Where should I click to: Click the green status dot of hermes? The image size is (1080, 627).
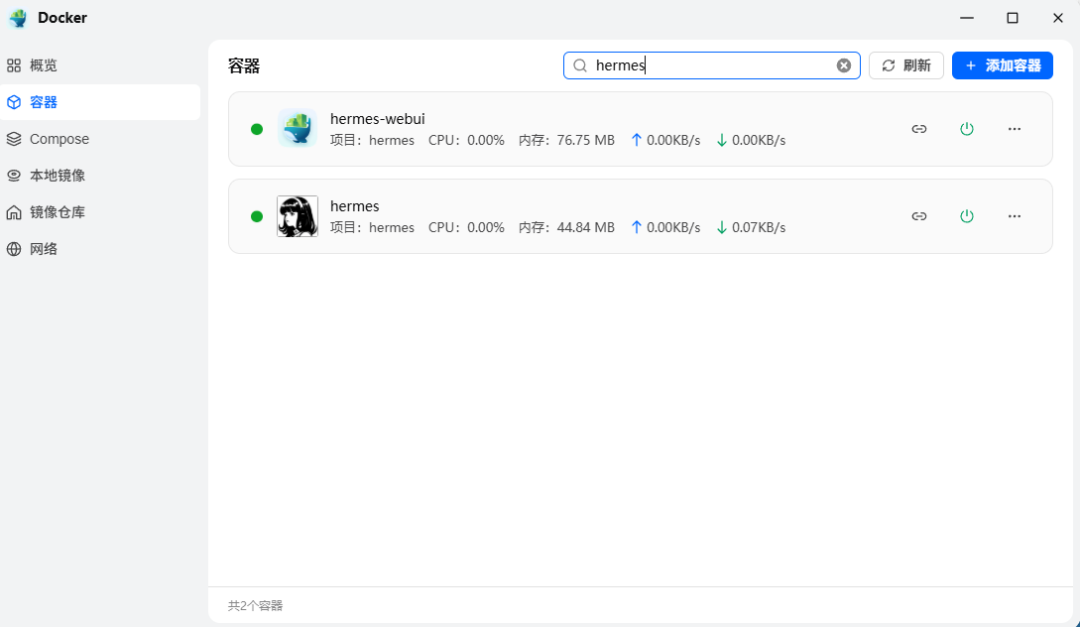point(257,216)
